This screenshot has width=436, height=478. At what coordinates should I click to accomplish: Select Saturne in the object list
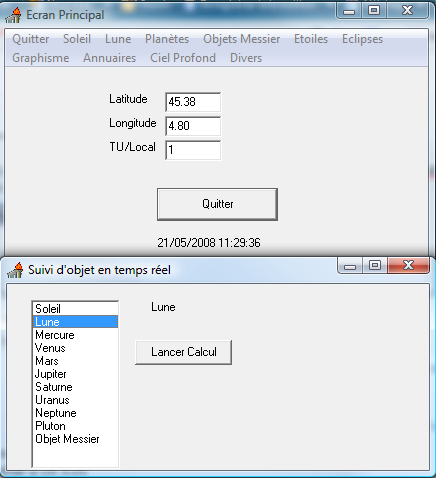[x=75, y=387]
